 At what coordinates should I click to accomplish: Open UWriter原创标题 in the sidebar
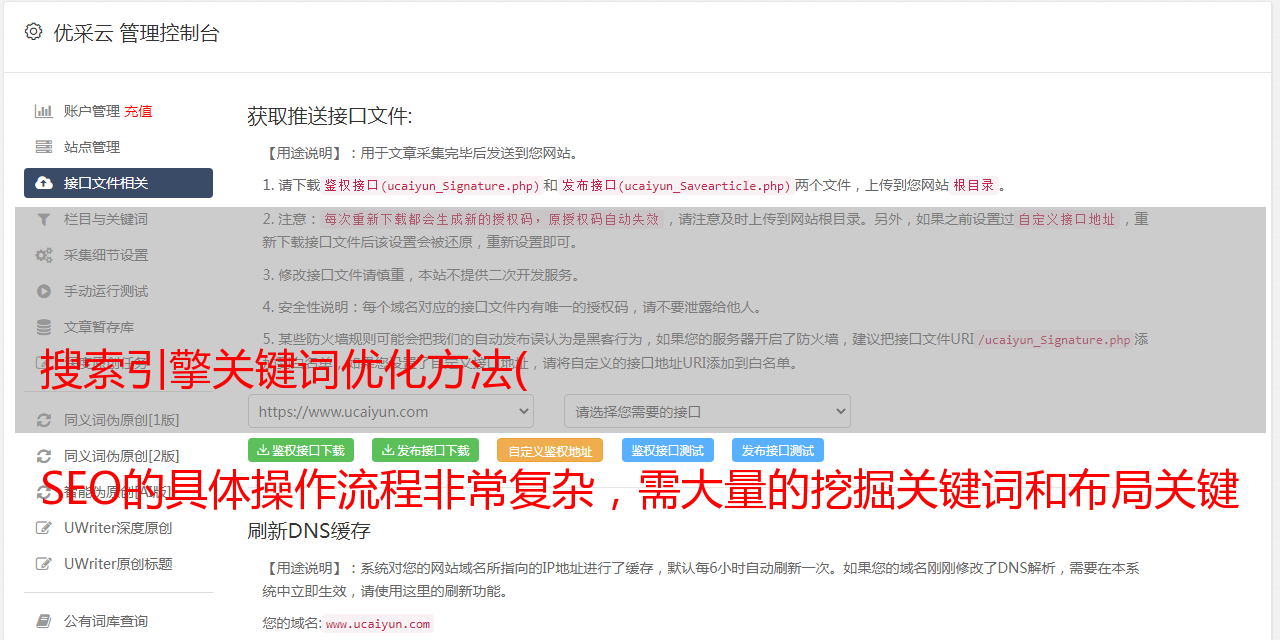118,564
